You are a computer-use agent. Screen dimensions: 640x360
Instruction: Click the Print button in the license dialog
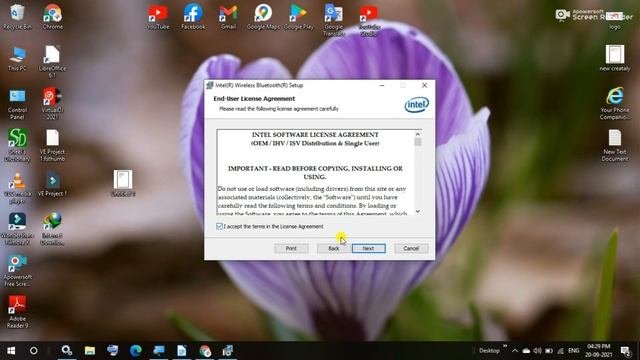[291, 248]
